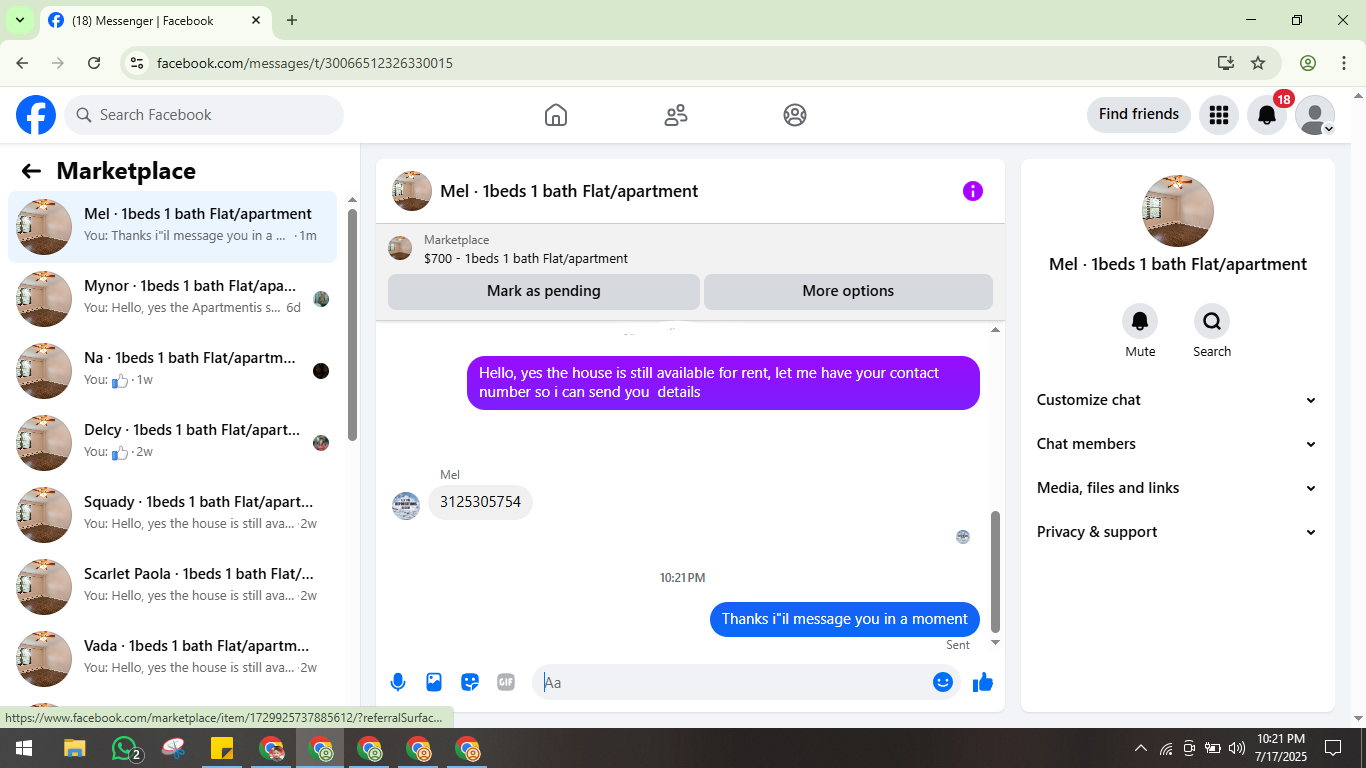This screenshot has height=768, width=1366.
Task: Open Vada conversation in chat list
Action: click(172, 659)
